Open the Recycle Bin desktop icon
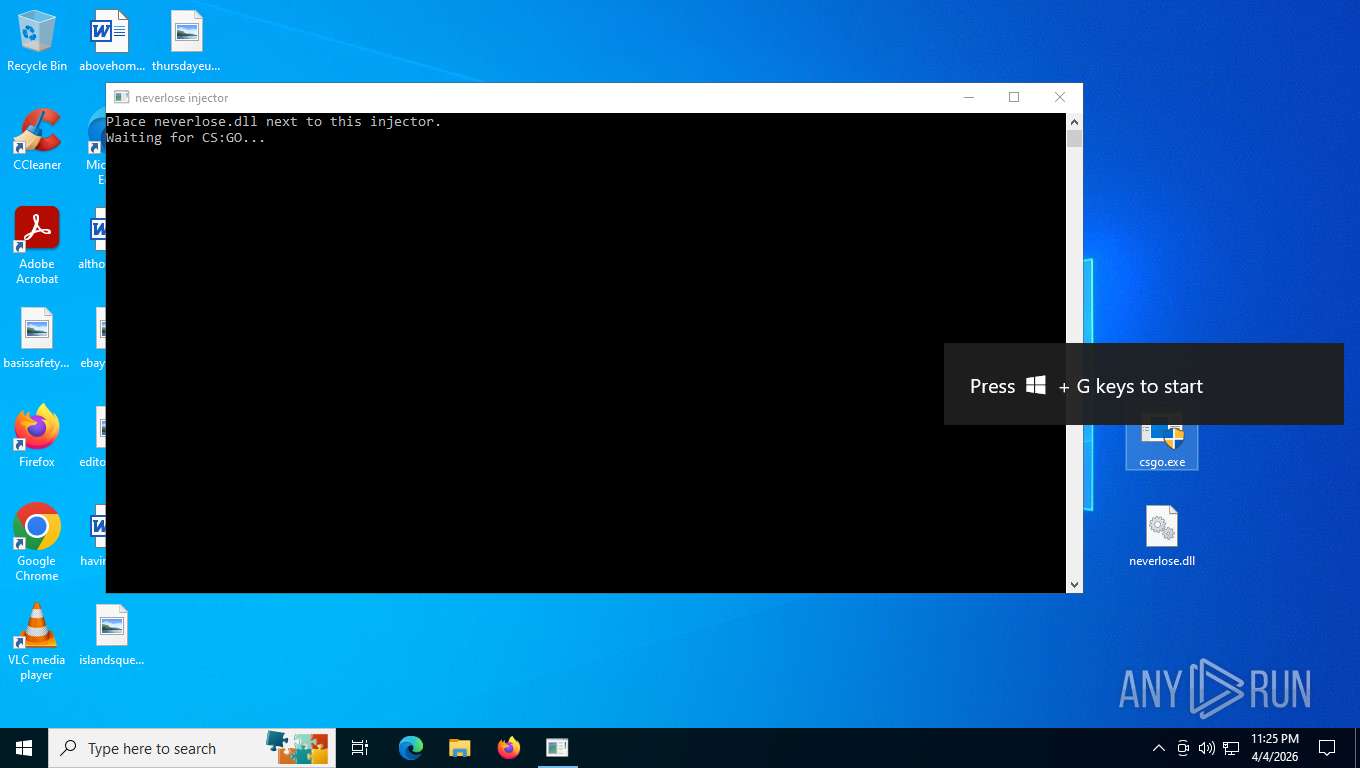1360x768 pixels. [37, 41]
